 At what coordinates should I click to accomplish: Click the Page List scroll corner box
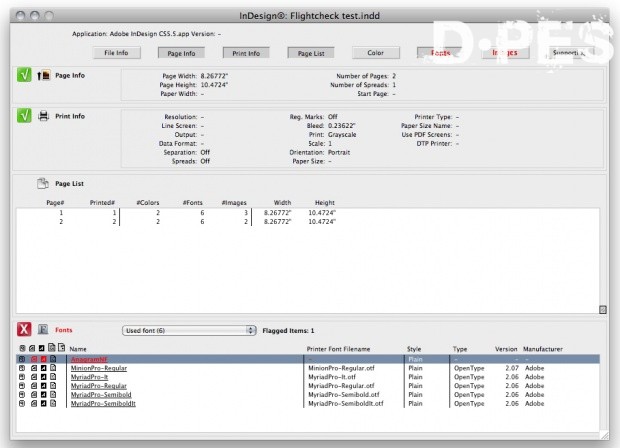point(603,310)
